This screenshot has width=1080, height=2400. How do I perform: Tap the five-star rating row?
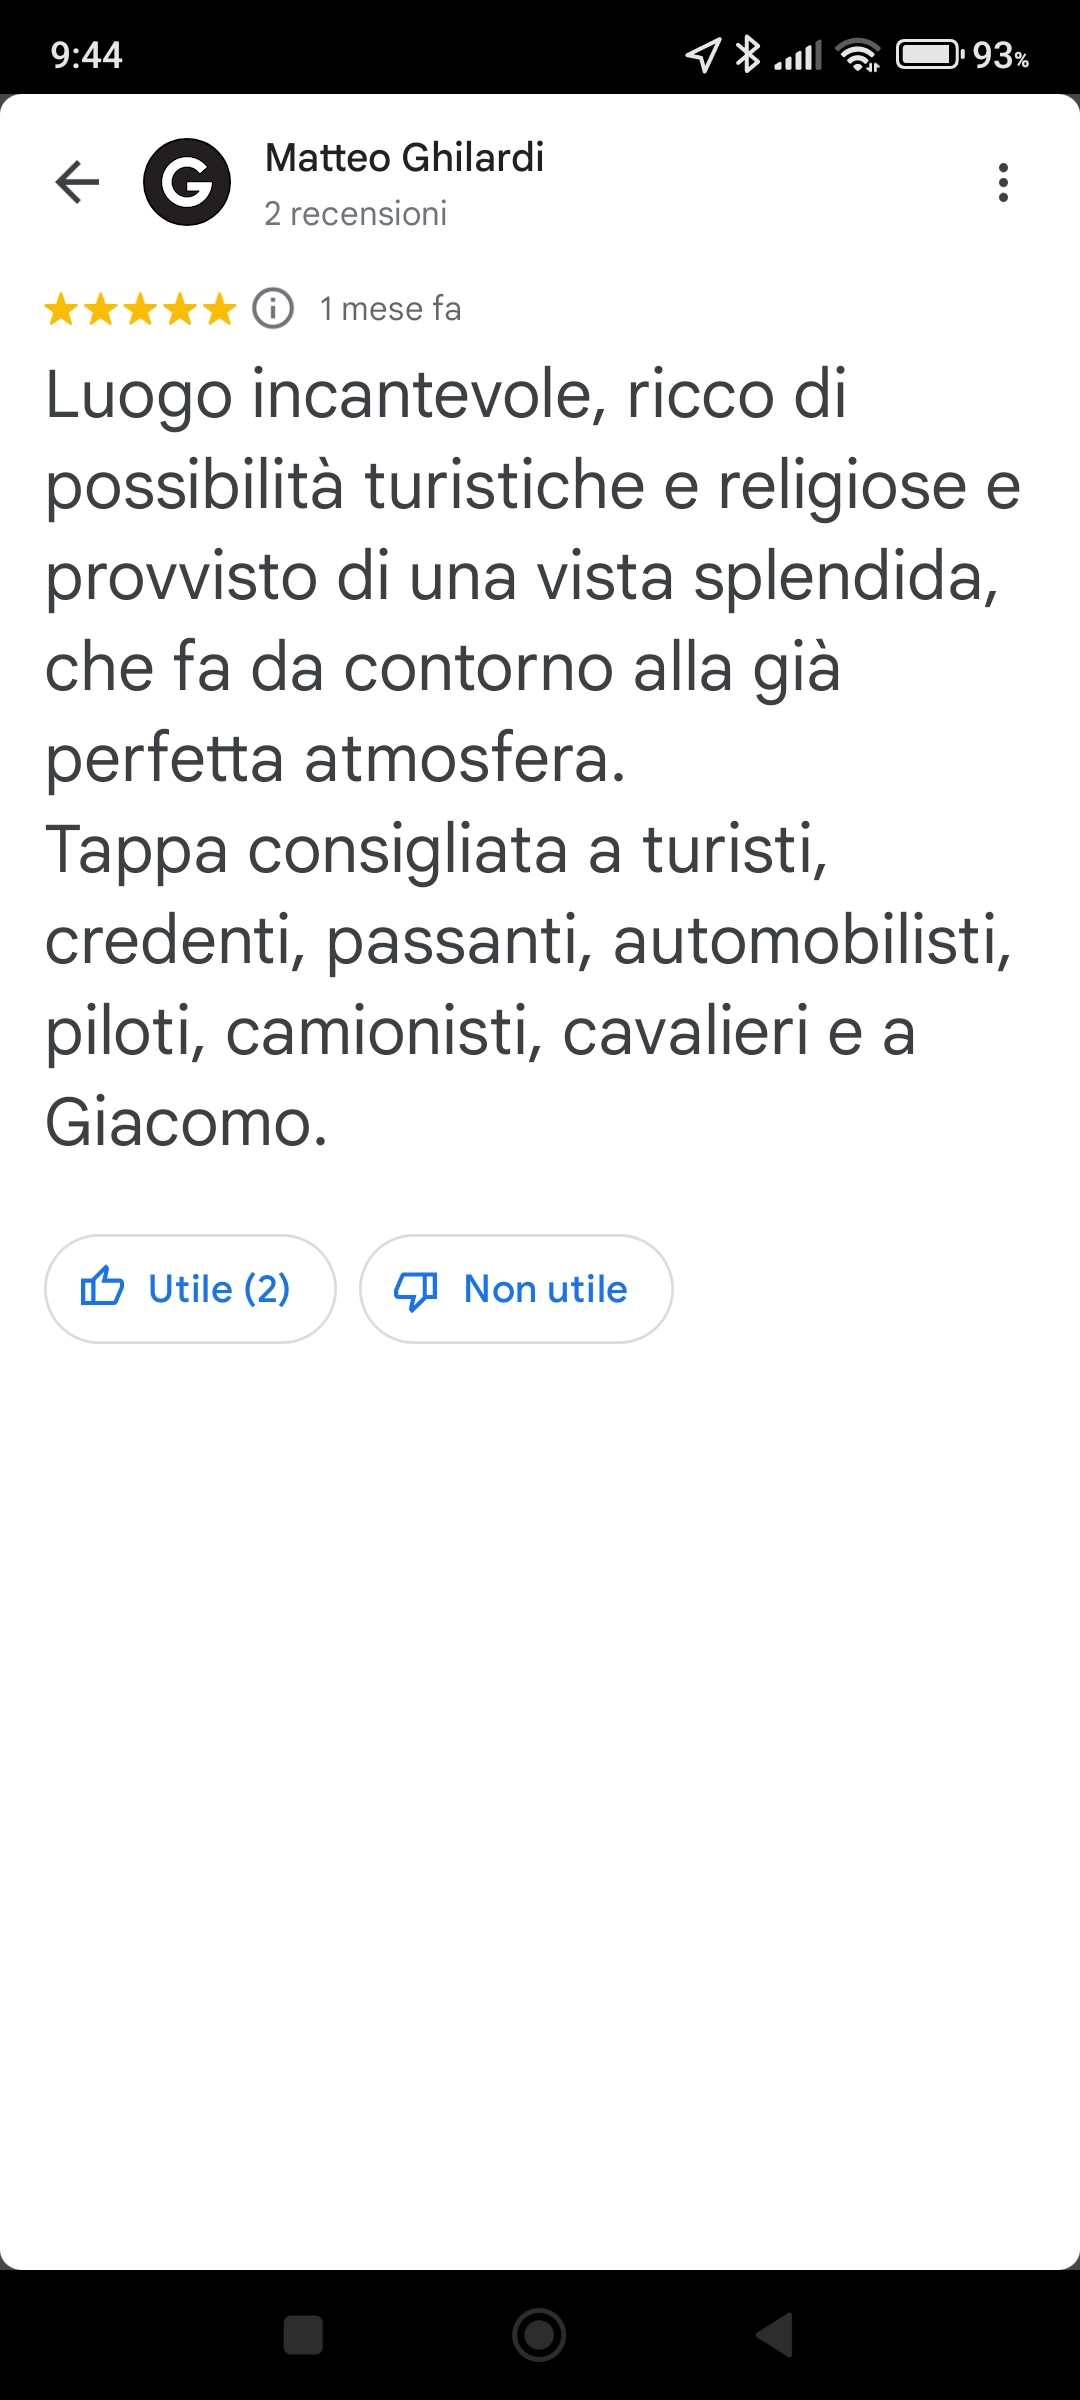click(140, 309)
